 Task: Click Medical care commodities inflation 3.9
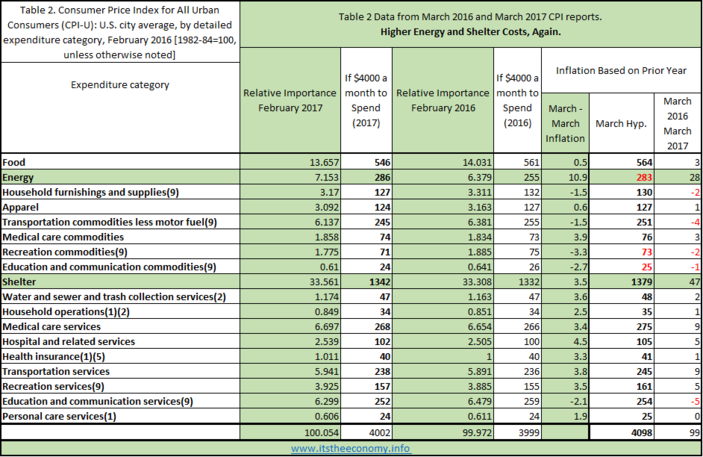pos(580,237)
